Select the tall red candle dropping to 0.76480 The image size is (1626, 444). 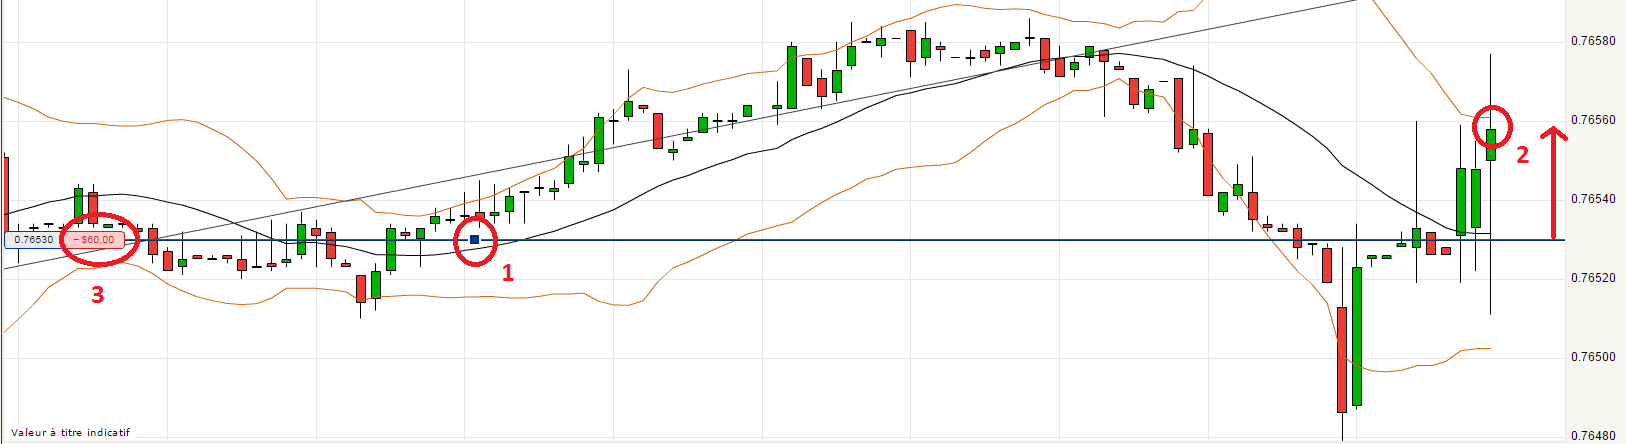click(x=1342, y=359)
